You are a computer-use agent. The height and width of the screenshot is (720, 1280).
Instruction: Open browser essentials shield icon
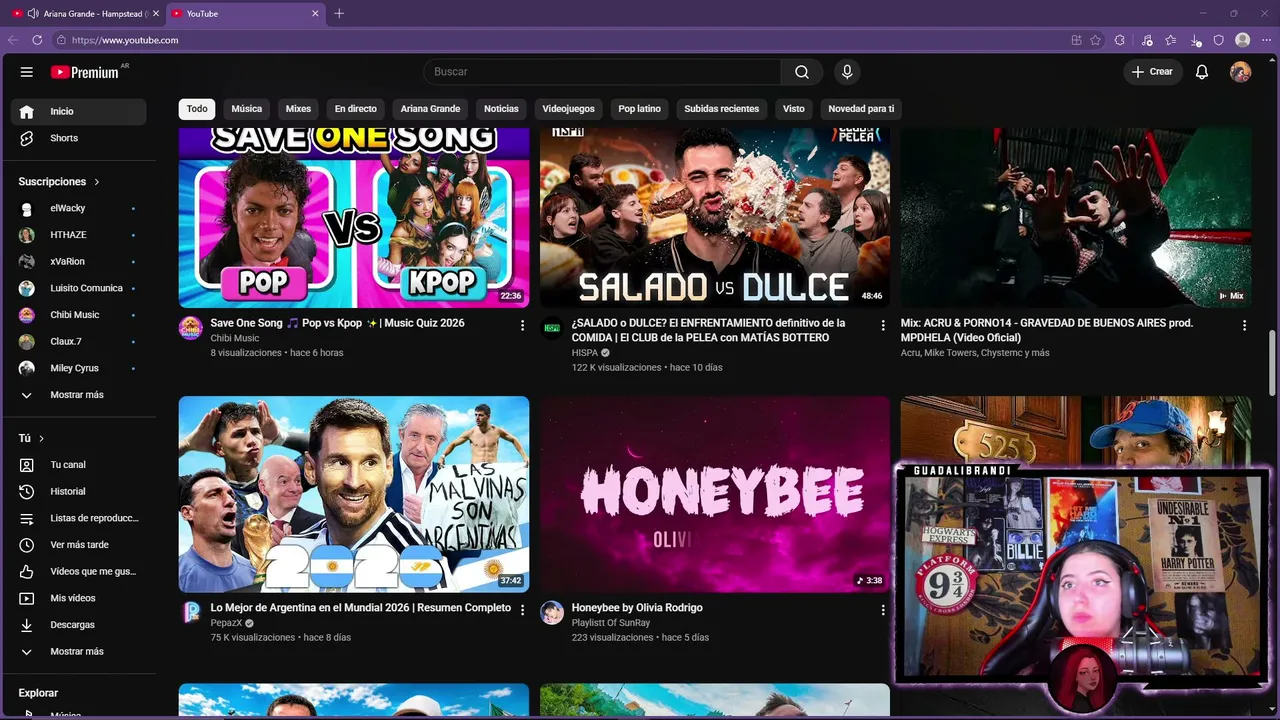(1219, 40)
